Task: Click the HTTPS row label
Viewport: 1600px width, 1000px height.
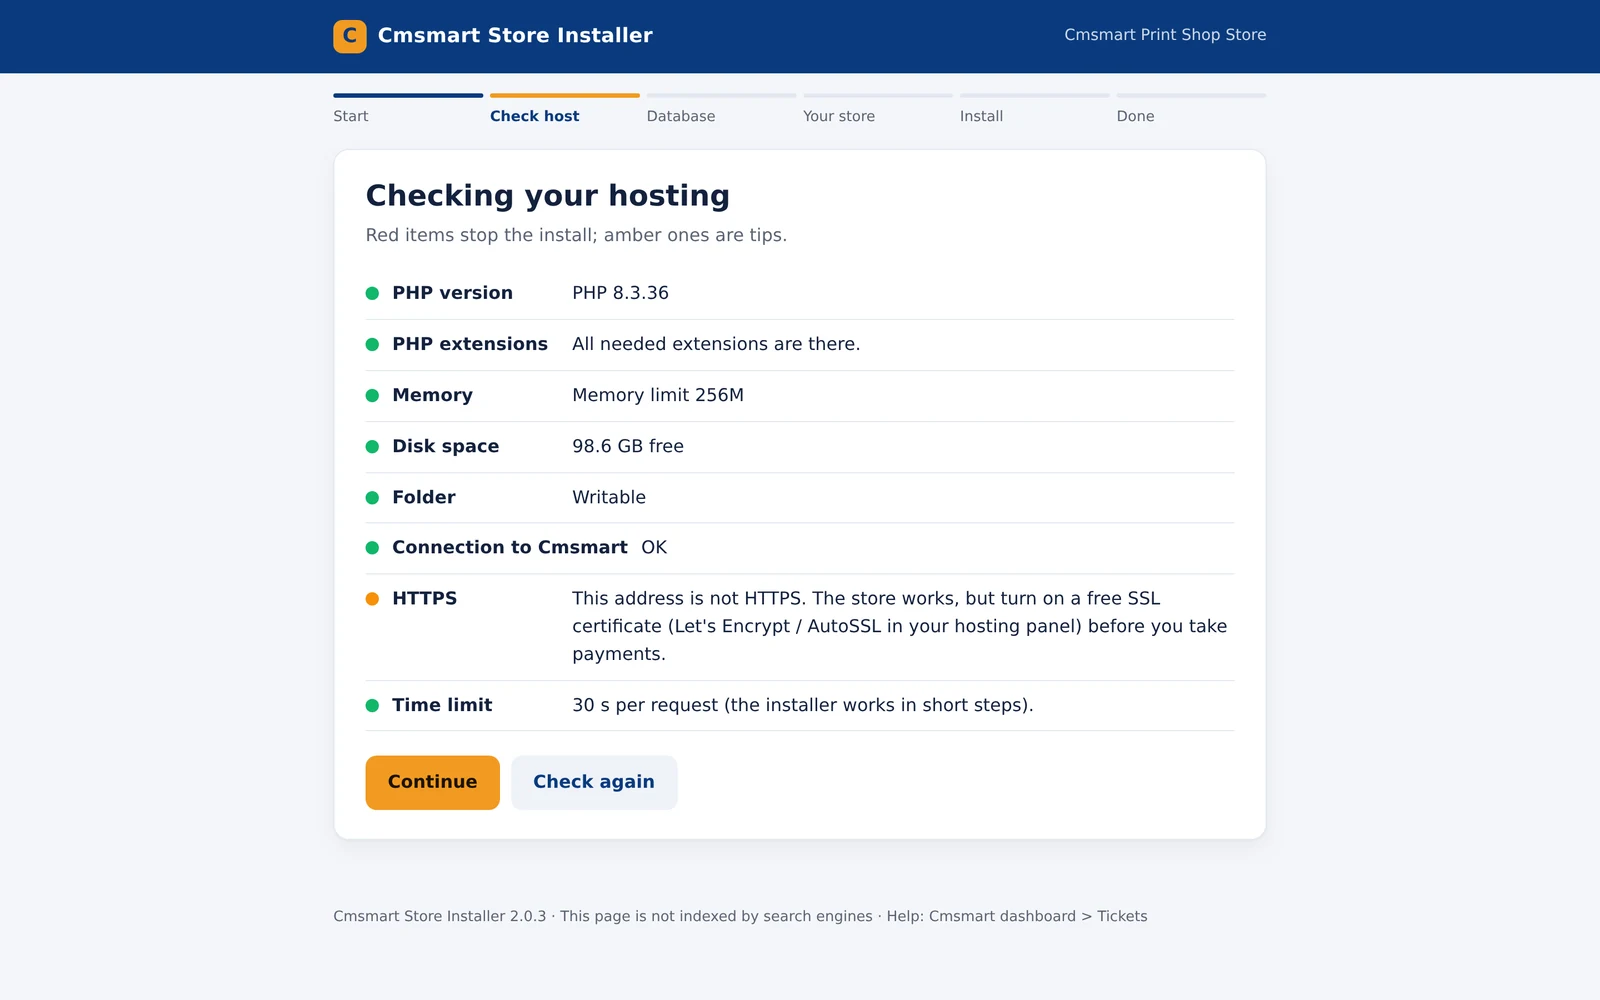Action: (424, 598)
